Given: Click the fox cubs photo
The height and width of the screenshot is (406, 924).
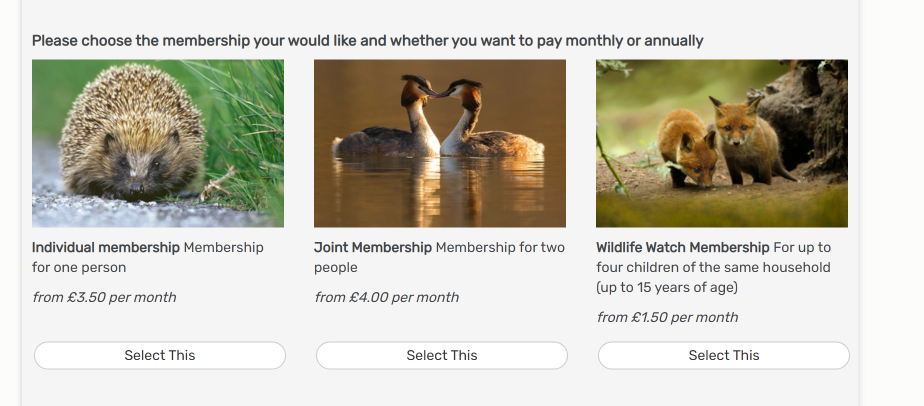Looking at the screenshot, I should (x=722, y=143).
